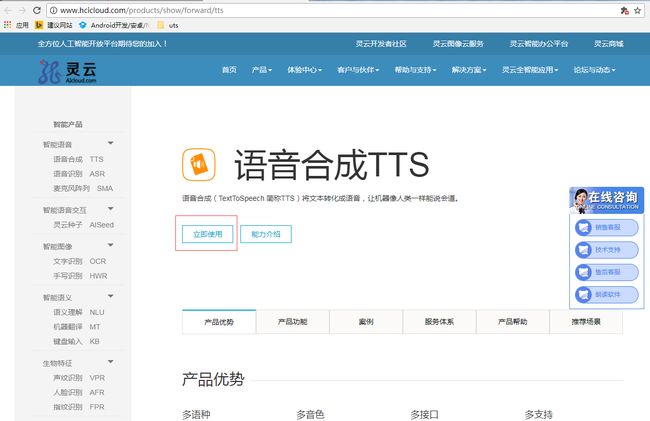Select 语音识别 ASR in sidebar

[x=79, y=174]
